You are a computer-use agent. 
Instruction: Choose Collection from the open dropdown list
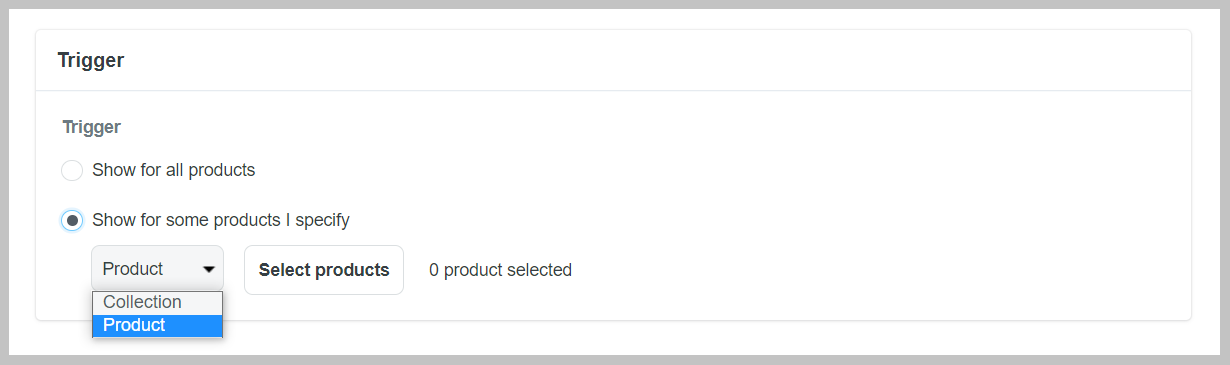[x=157, y=303]
